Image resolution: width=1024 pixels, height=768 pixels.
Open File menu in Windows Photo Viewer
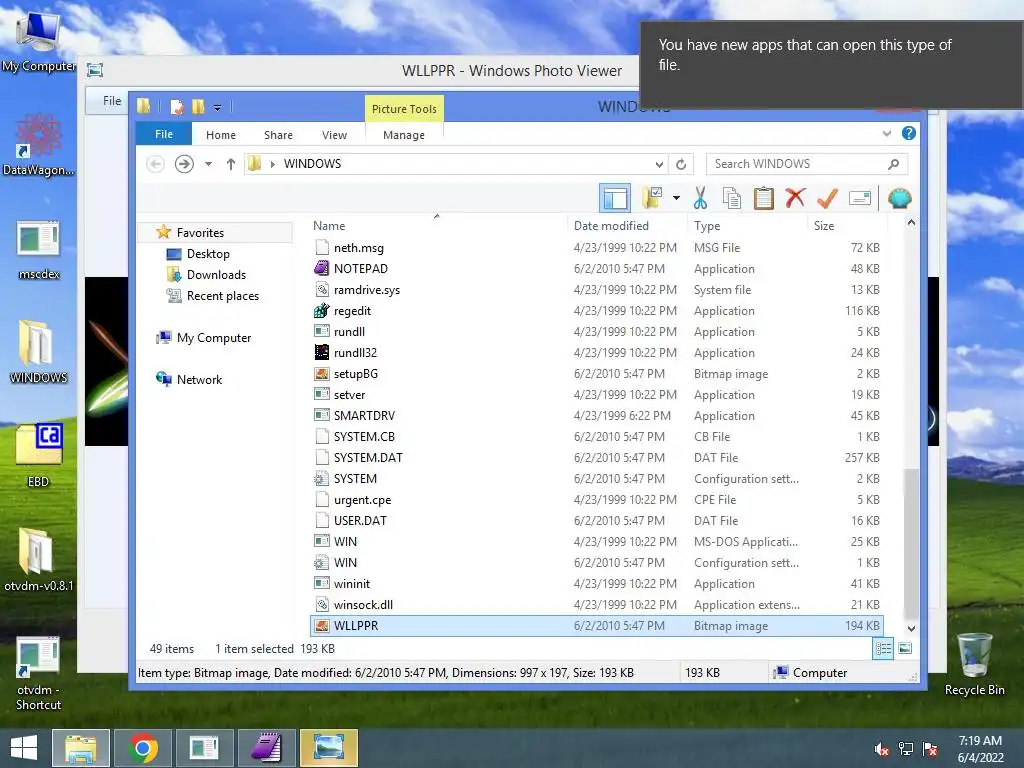[112, 101]
